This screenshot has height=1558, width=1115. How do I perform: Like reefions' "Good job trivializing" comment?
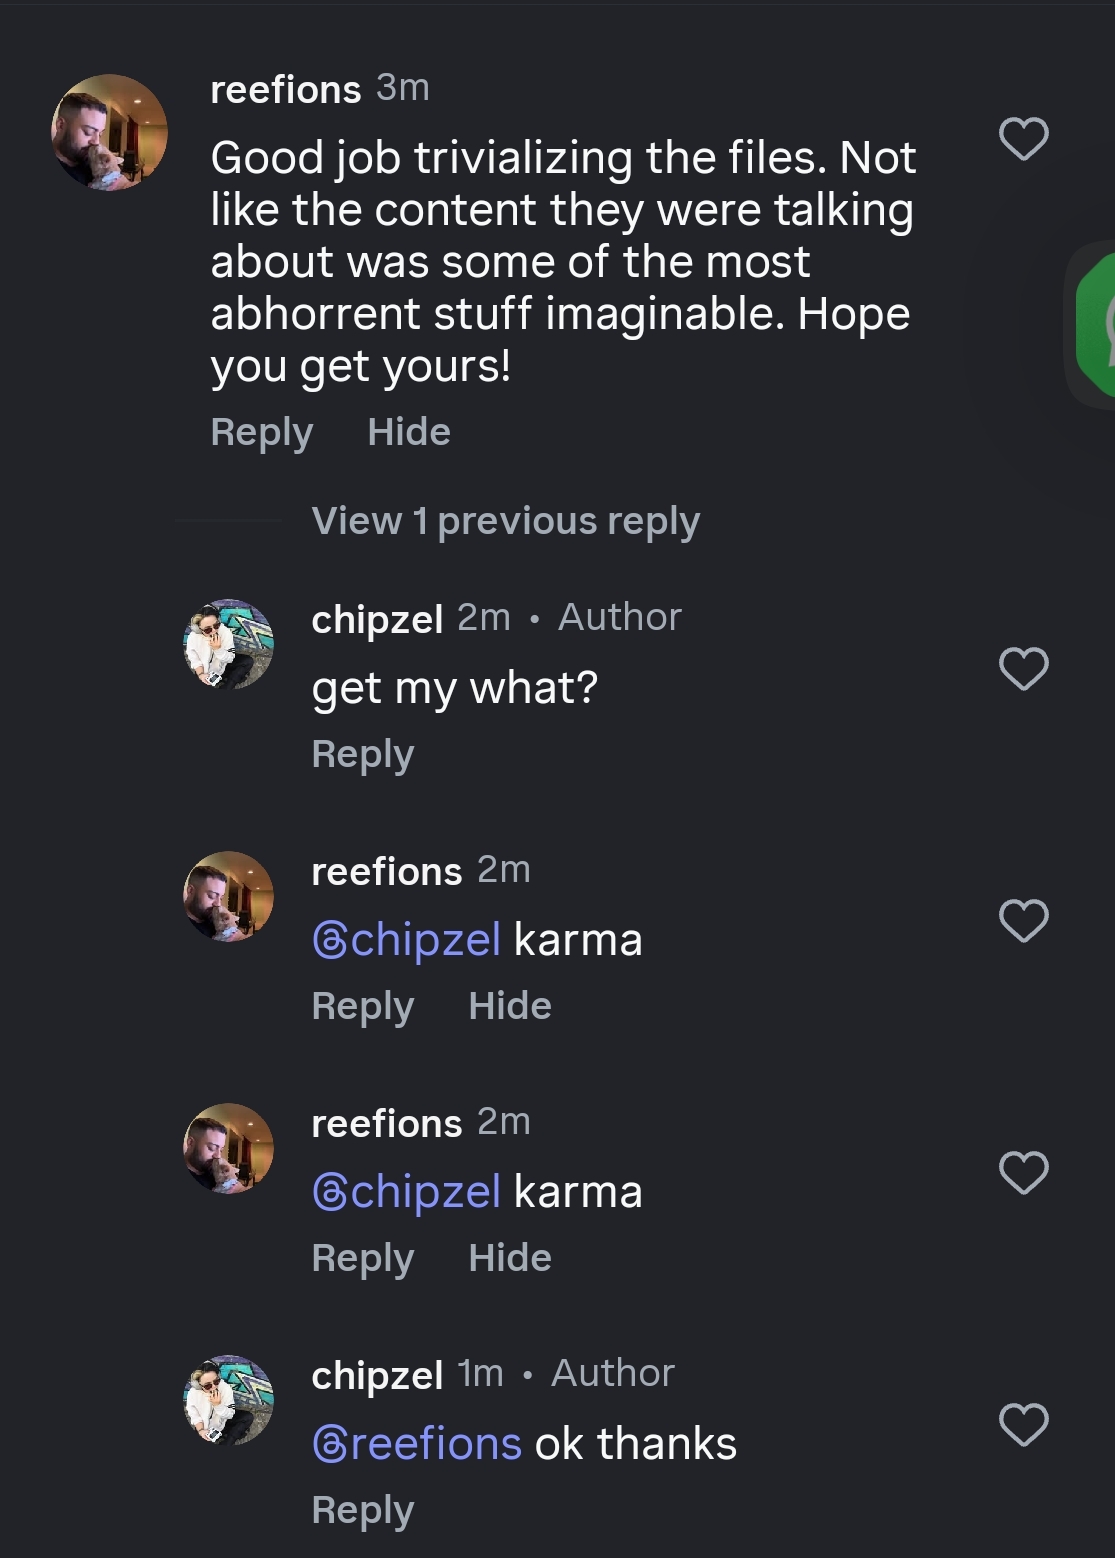coord(1023,139)
